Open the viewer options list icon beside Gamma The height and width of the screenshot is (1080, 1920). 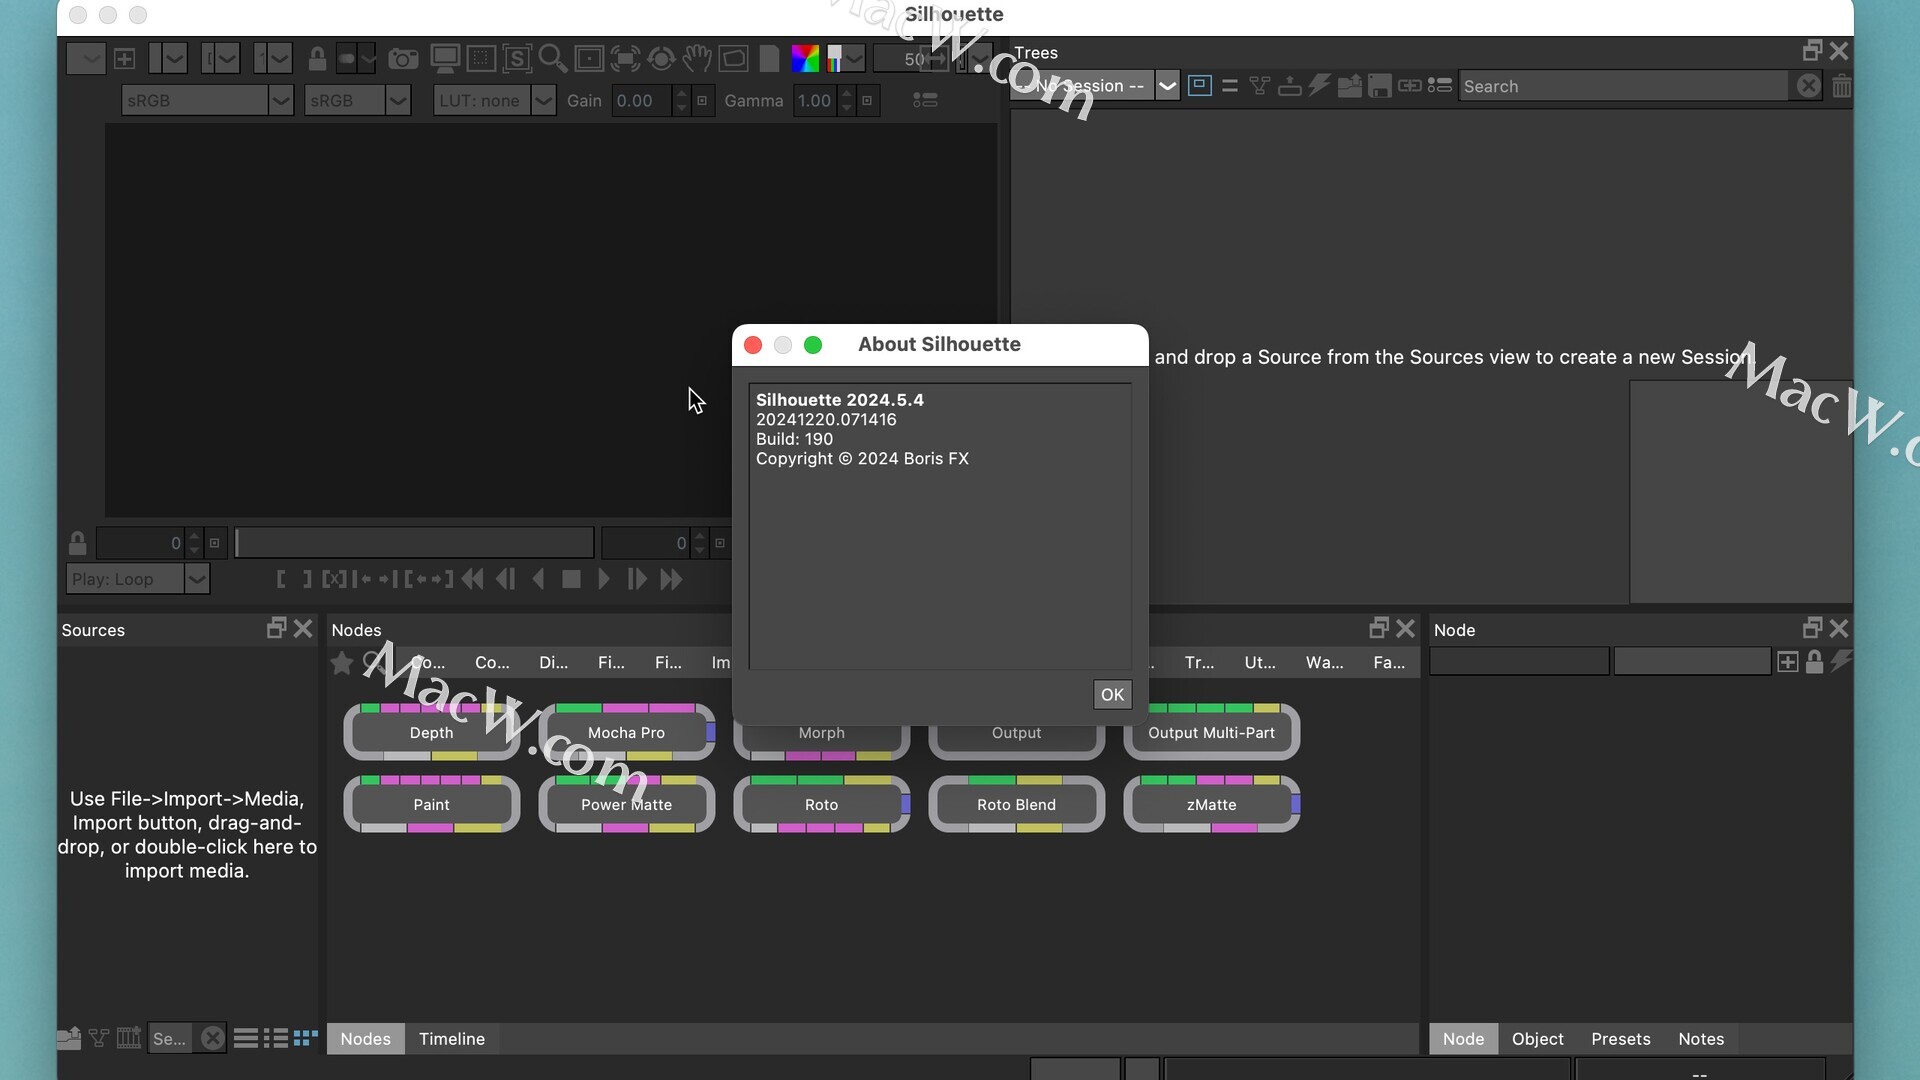[x=925, y=100]
